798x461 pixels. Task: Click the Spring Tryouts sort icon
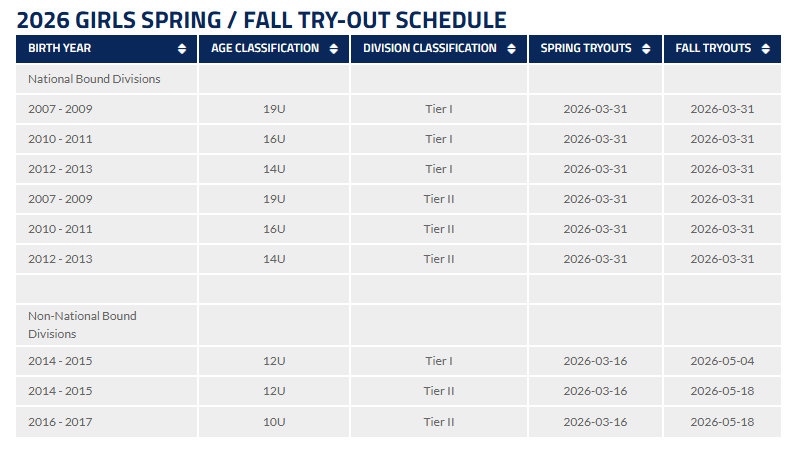coord(647,49)
